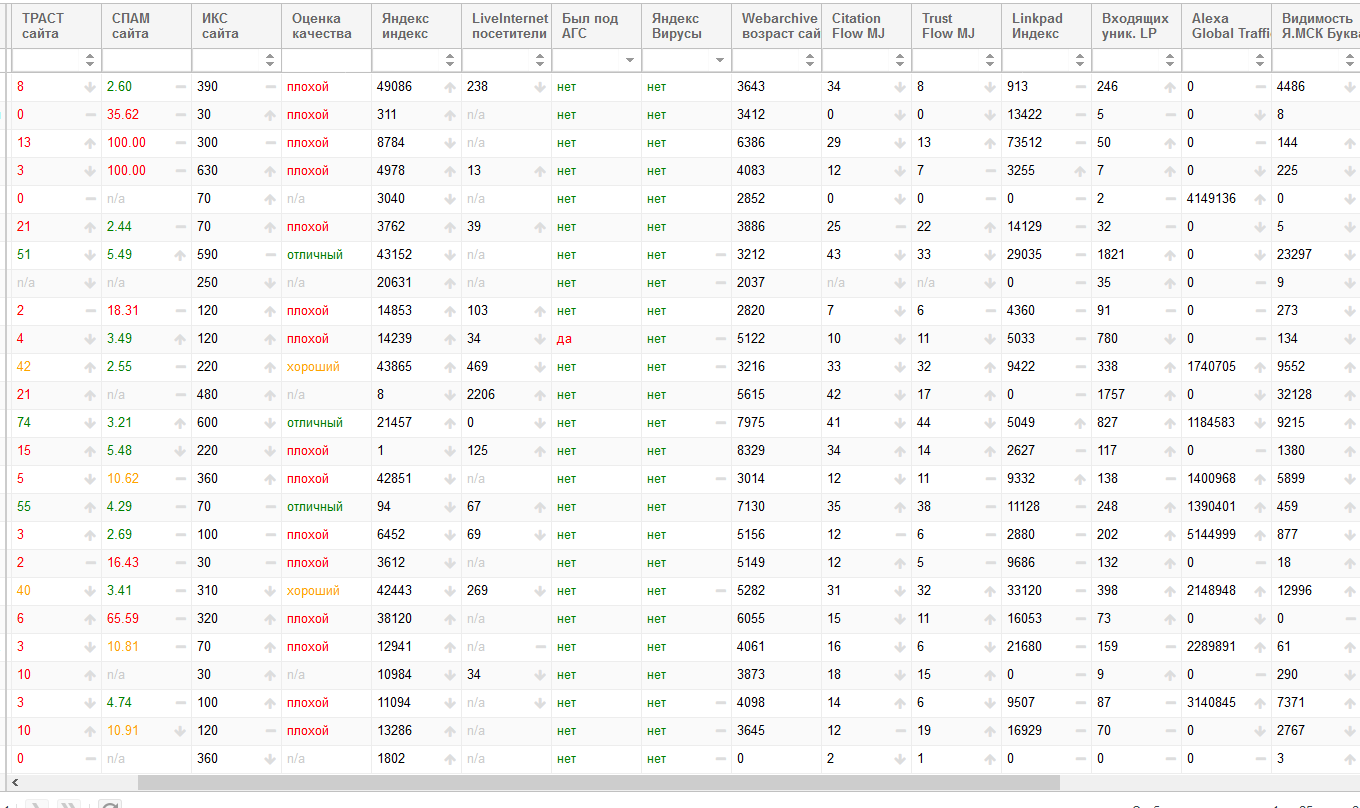Click the up arrow beside Входящих value 1821
Screen dimensions: 1360x808
[1170, 255]
